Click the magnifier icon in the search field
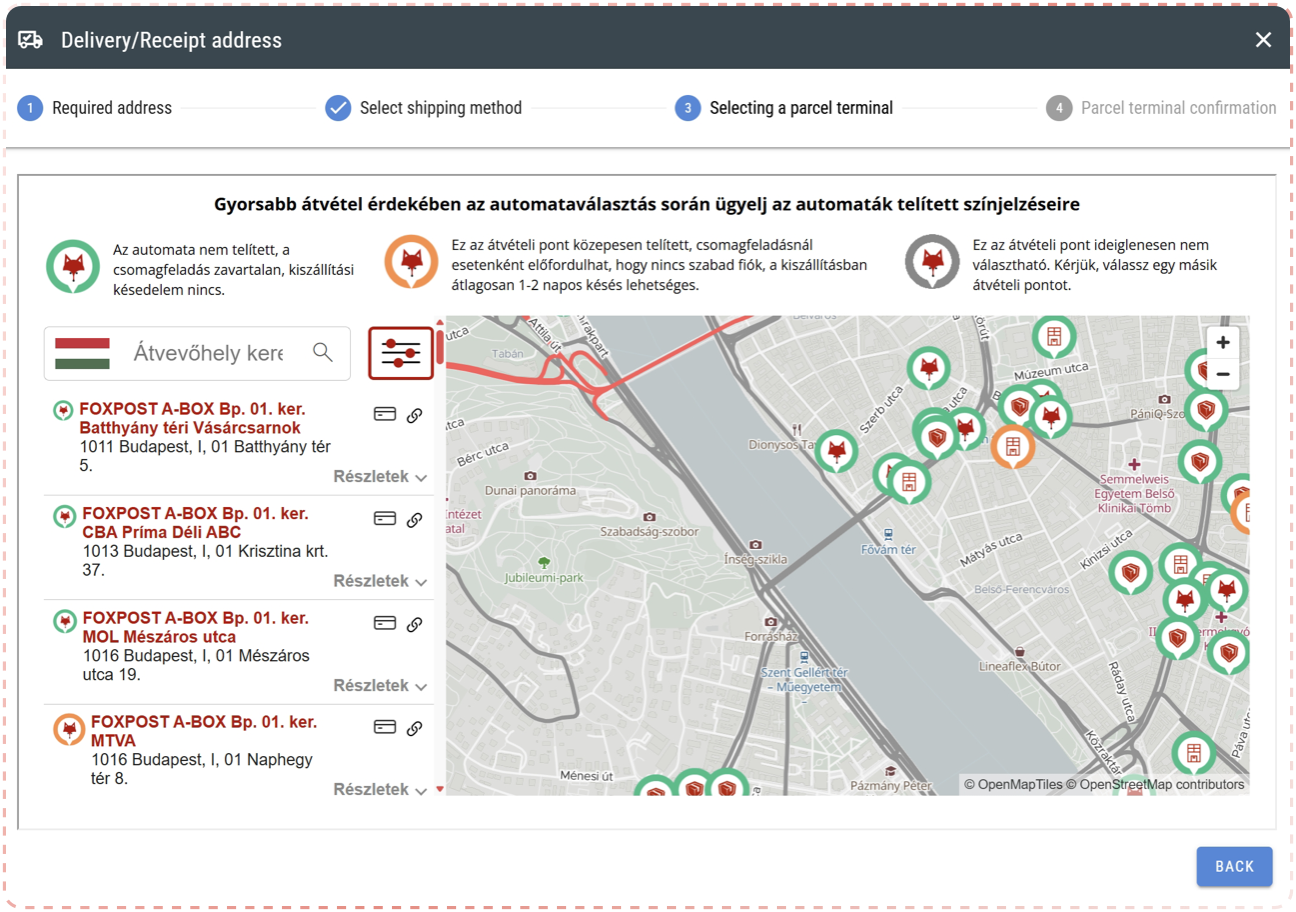The width and height of the screenshot is (1296, 912). click(x=322, y=352)
